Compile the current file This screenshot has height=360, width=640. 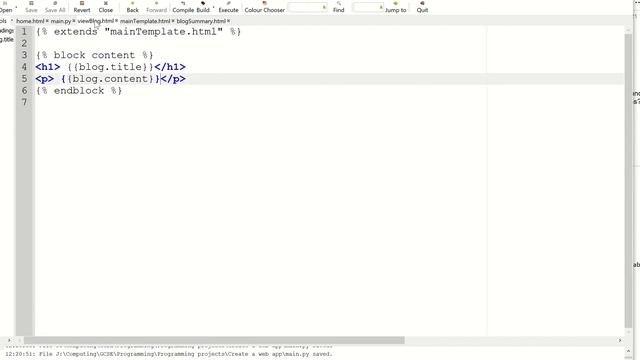183,7
